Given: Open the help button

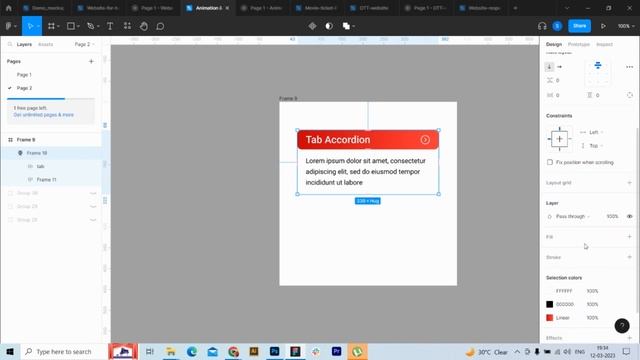Looking at the screenshot, I should click(x=622, y=326).
